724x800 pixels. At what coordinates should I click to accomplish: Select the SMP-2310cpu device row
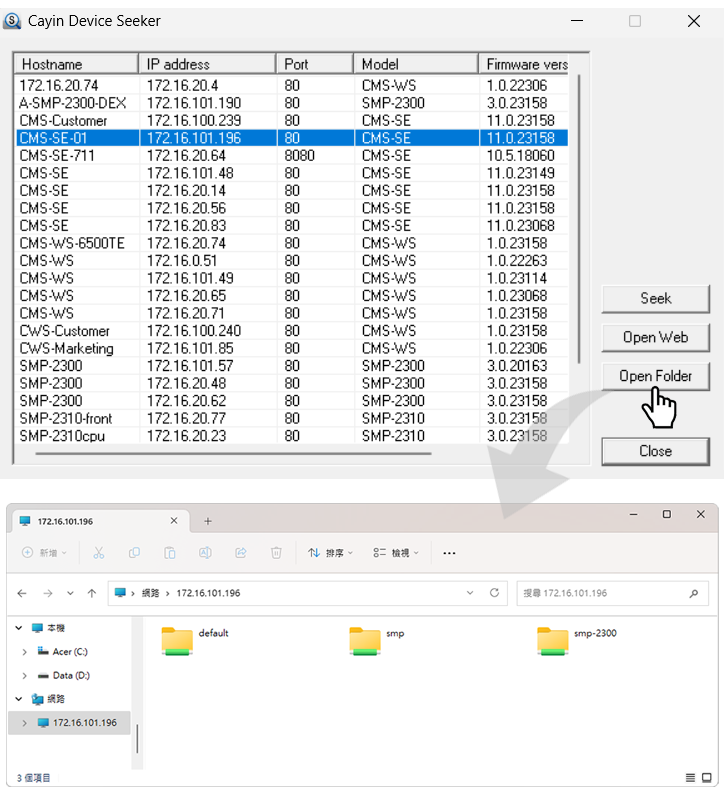[x=291, y=436]
